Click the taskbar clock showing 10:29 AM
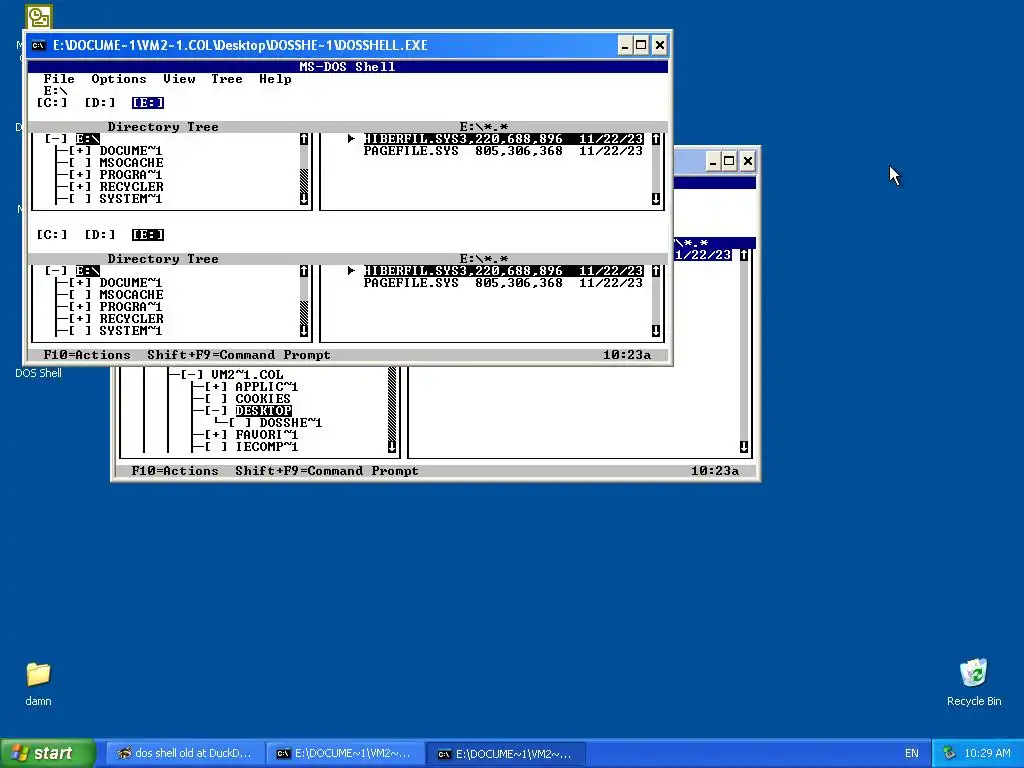This screenshot has width=1024, height=768. 987,753
